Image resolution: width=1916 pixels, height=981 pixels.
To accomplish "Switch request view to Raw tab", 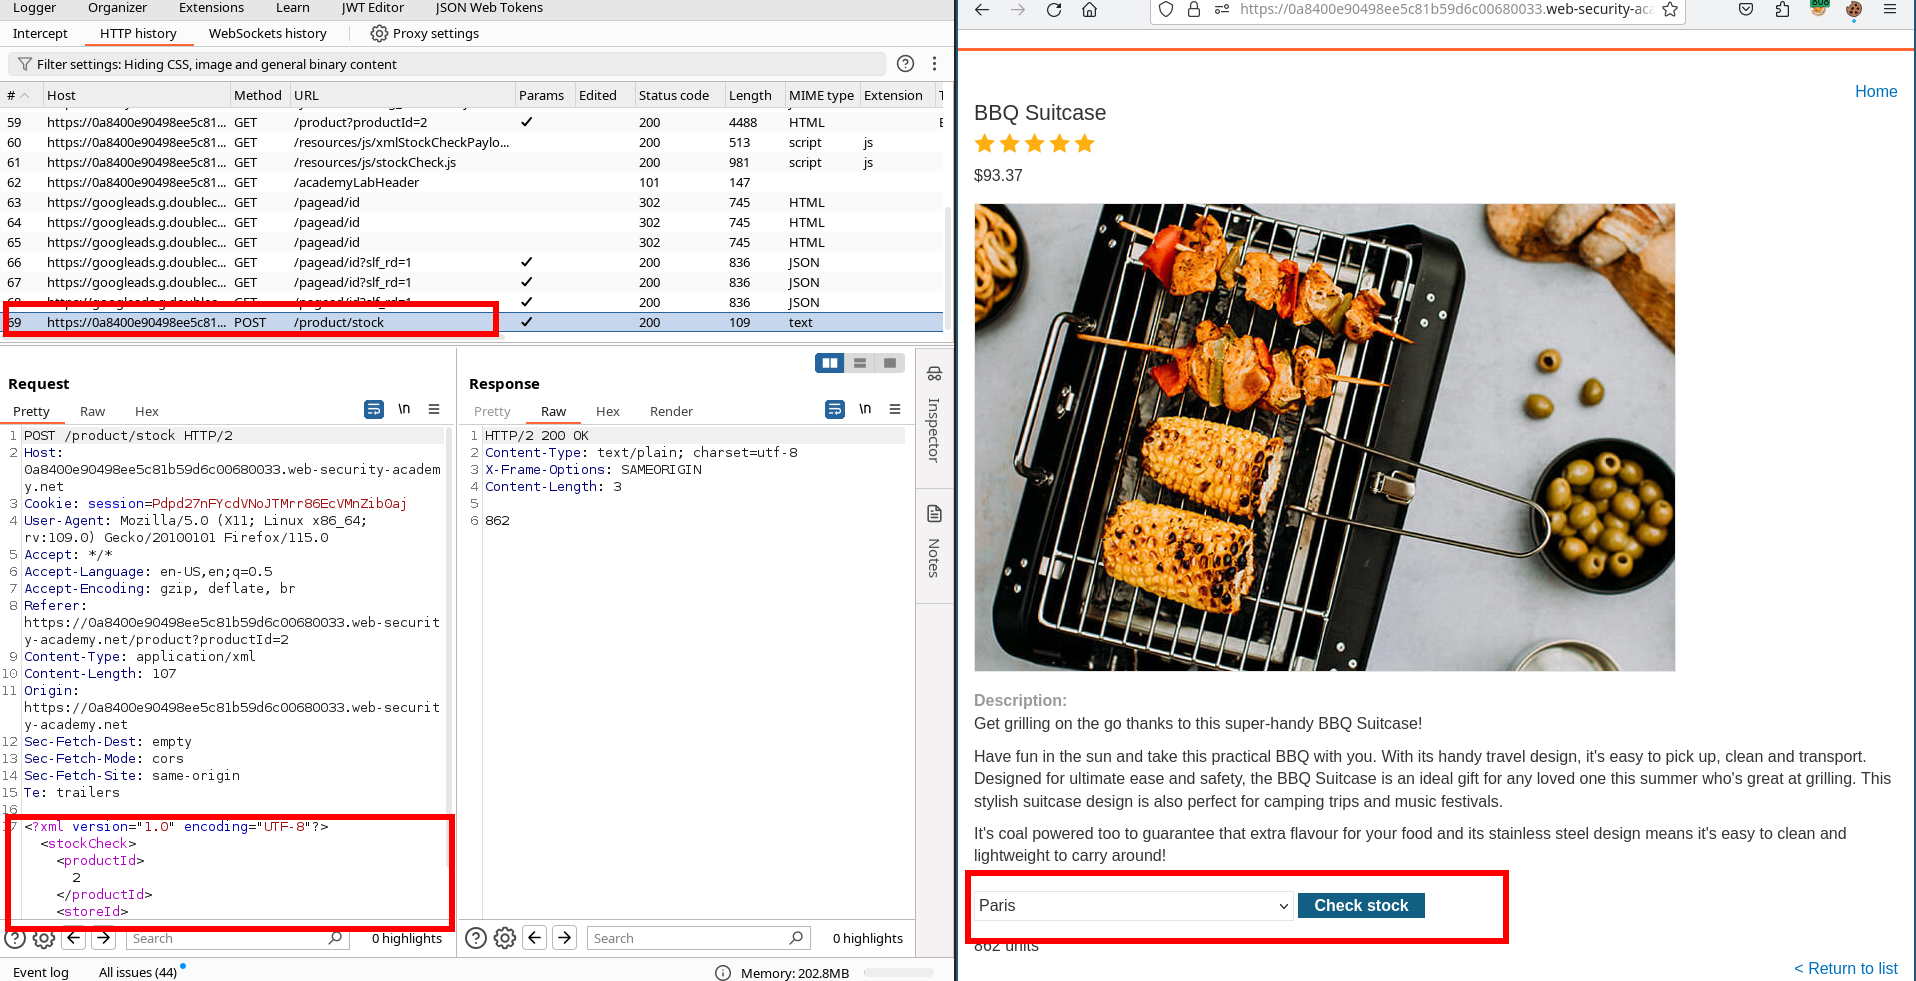I will pos(92,411).
